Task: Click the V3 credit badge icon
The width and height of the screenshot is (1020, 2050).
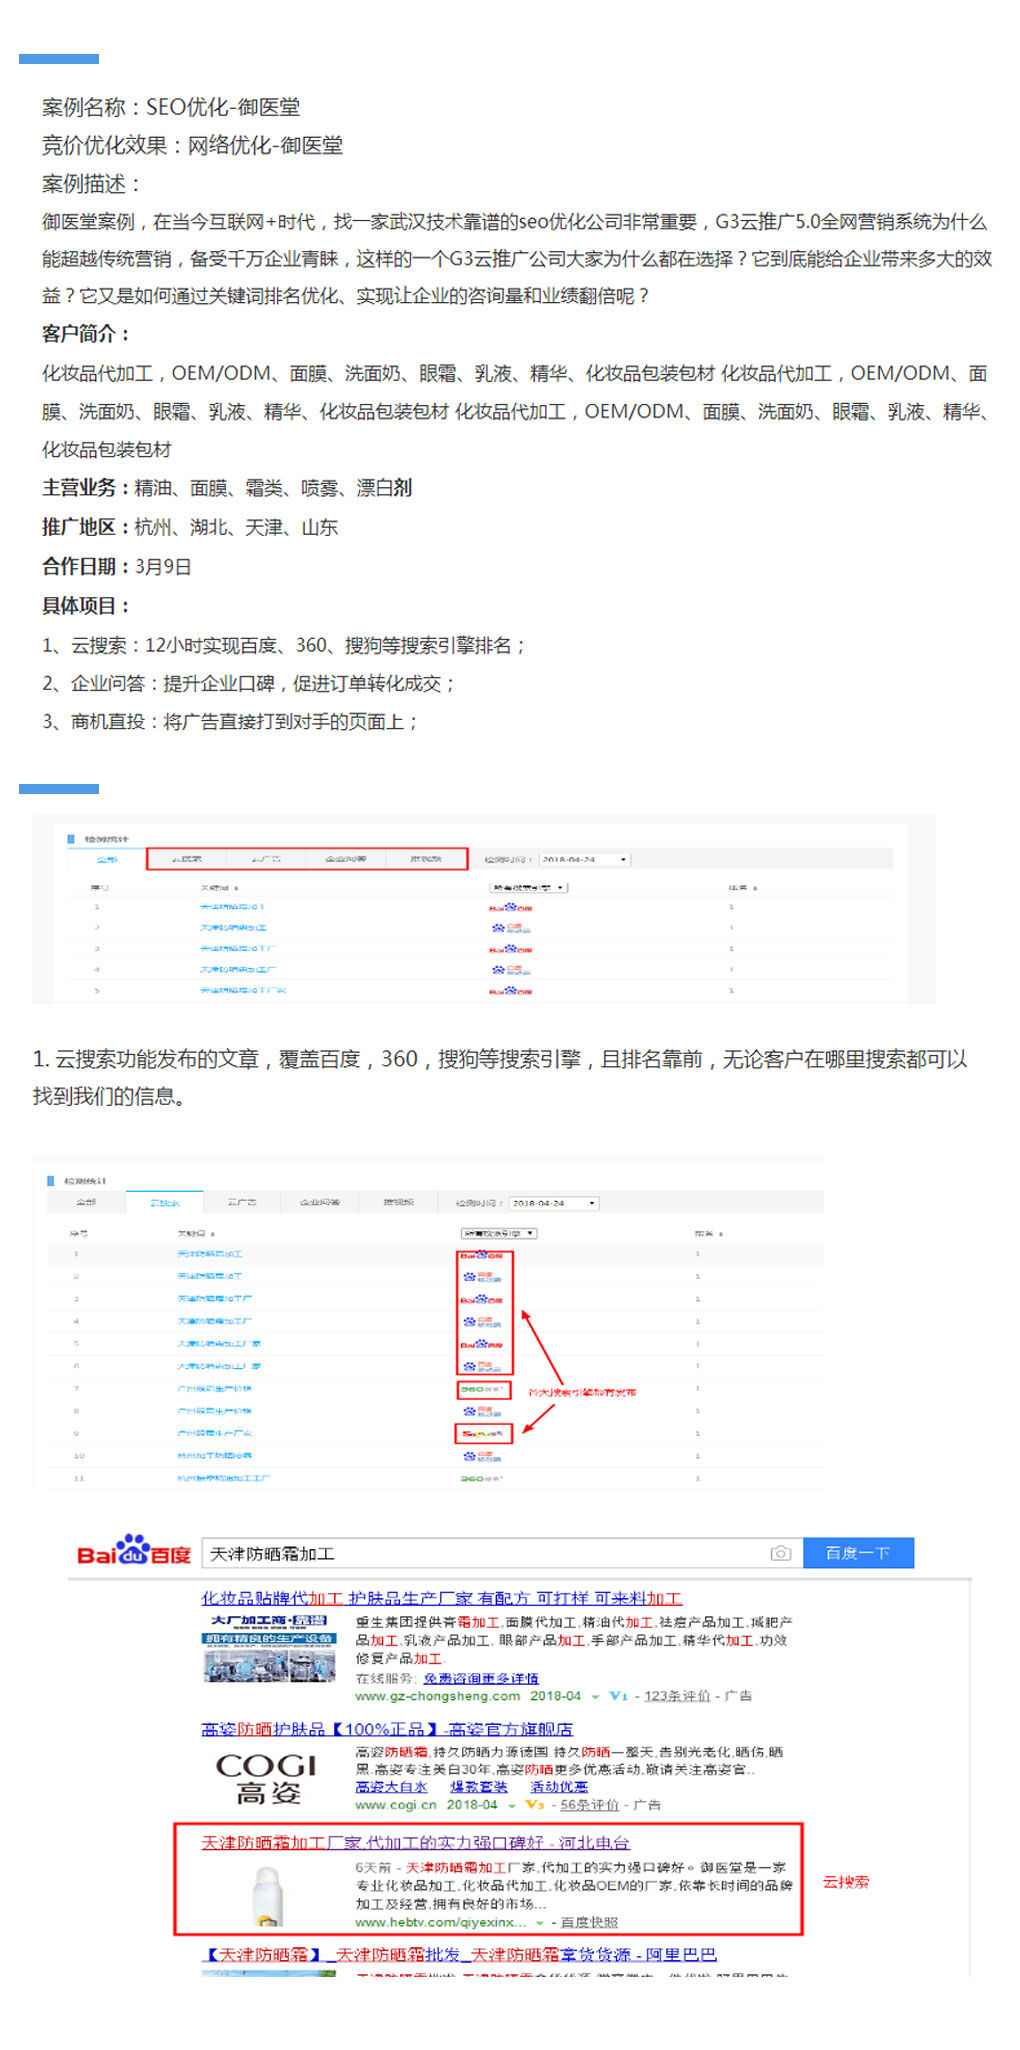Action: click(x=534, y=1805)
